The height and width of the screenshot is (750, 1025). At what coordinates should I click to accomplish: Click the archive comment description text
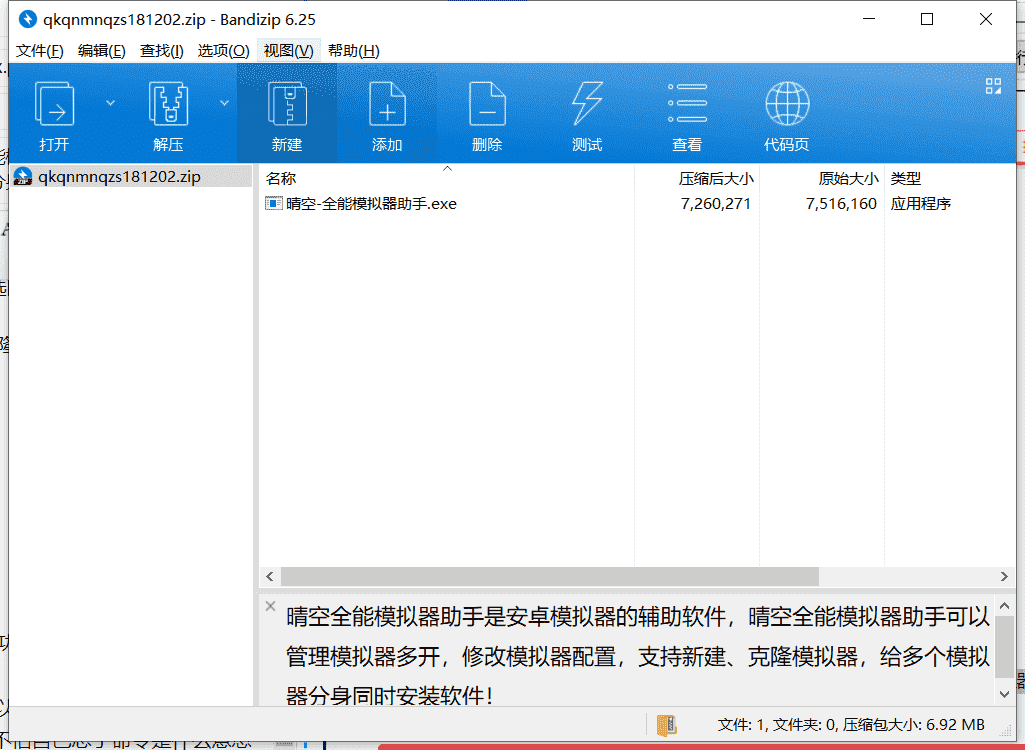(x=638, y=656)
